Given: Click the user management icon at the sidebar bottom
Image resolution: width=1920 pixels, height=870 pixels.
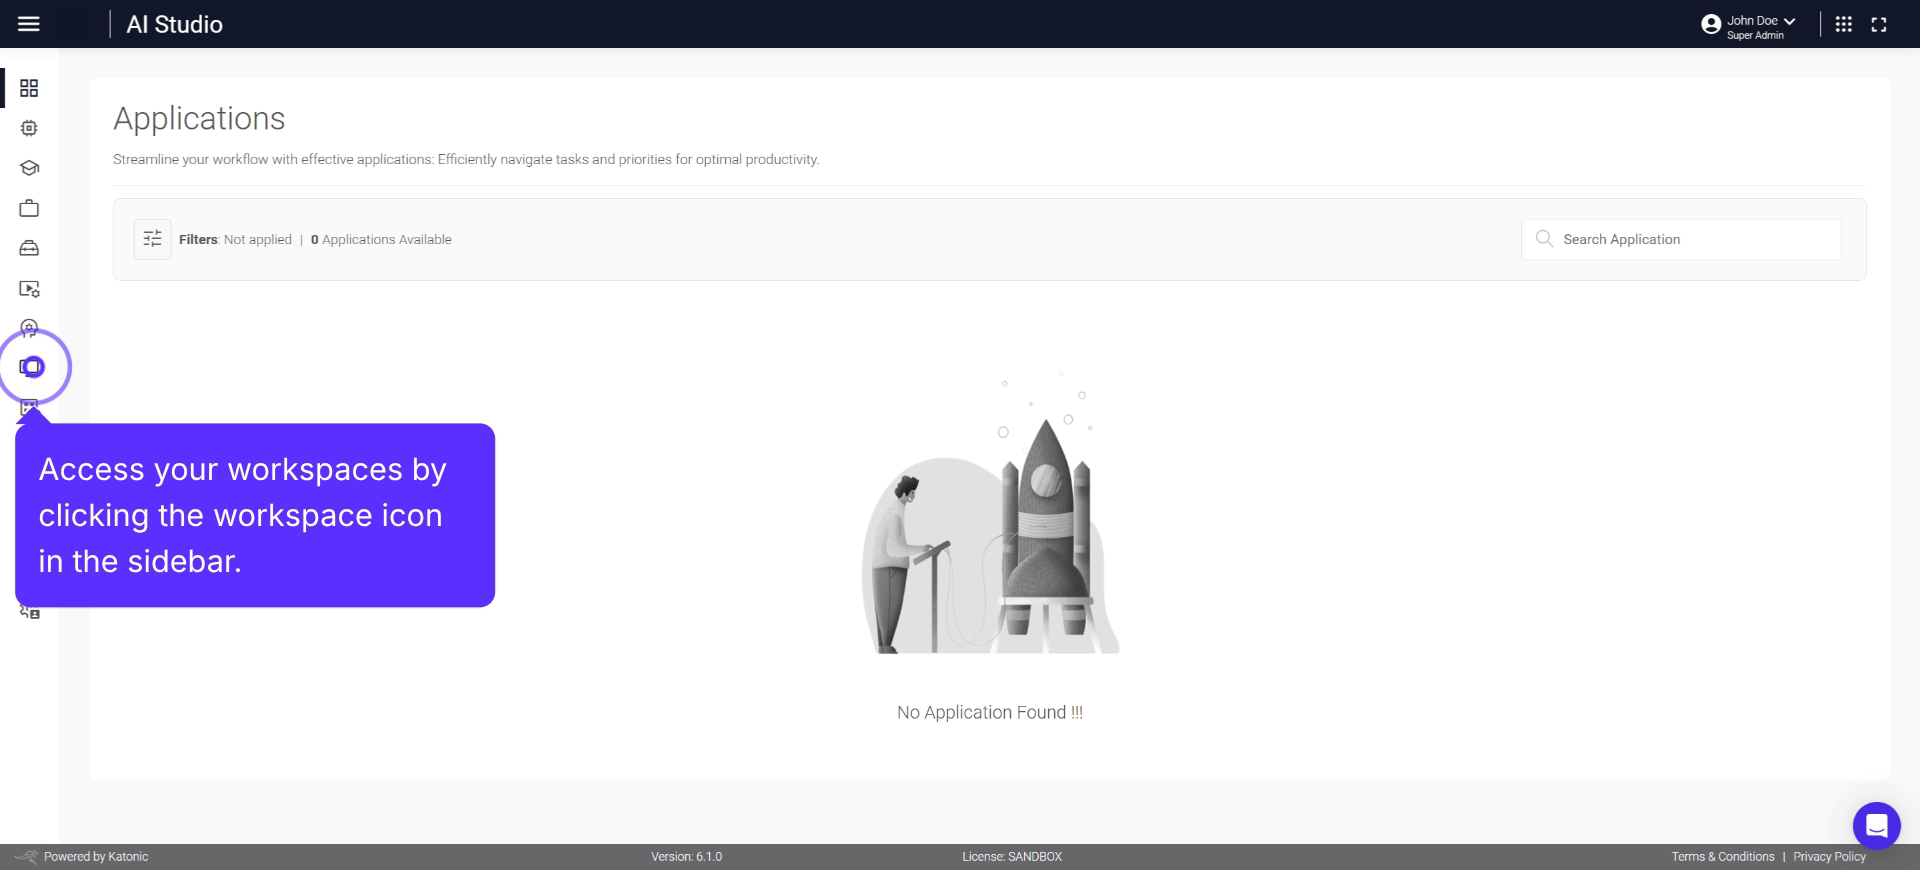Looking at the screenshot, I should click(30, 612).
